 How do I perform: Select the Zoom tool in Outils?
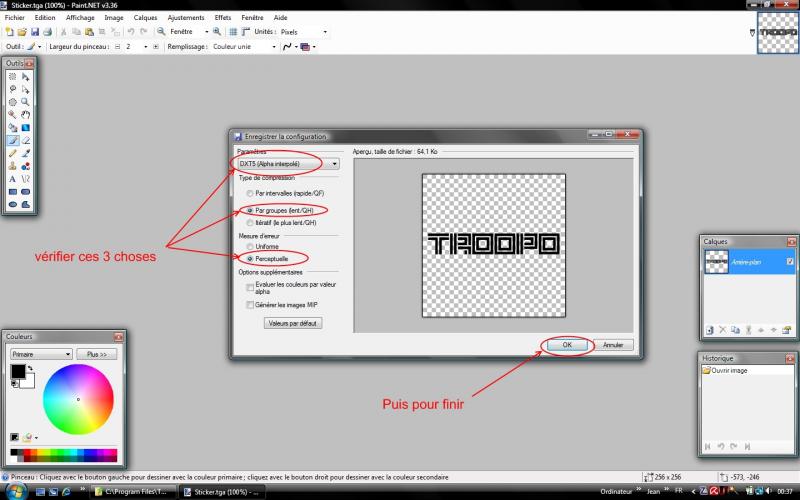point(26,102)
